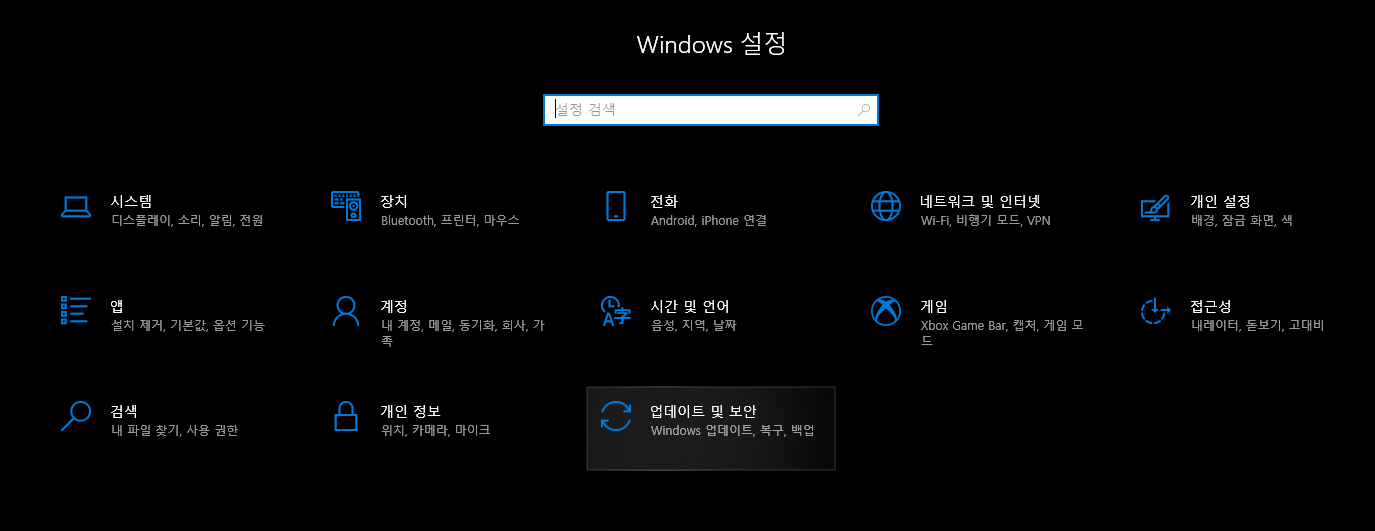
Task: Click text '내 파일 찾기, 사용 권한'
Action: pos(175,430)
